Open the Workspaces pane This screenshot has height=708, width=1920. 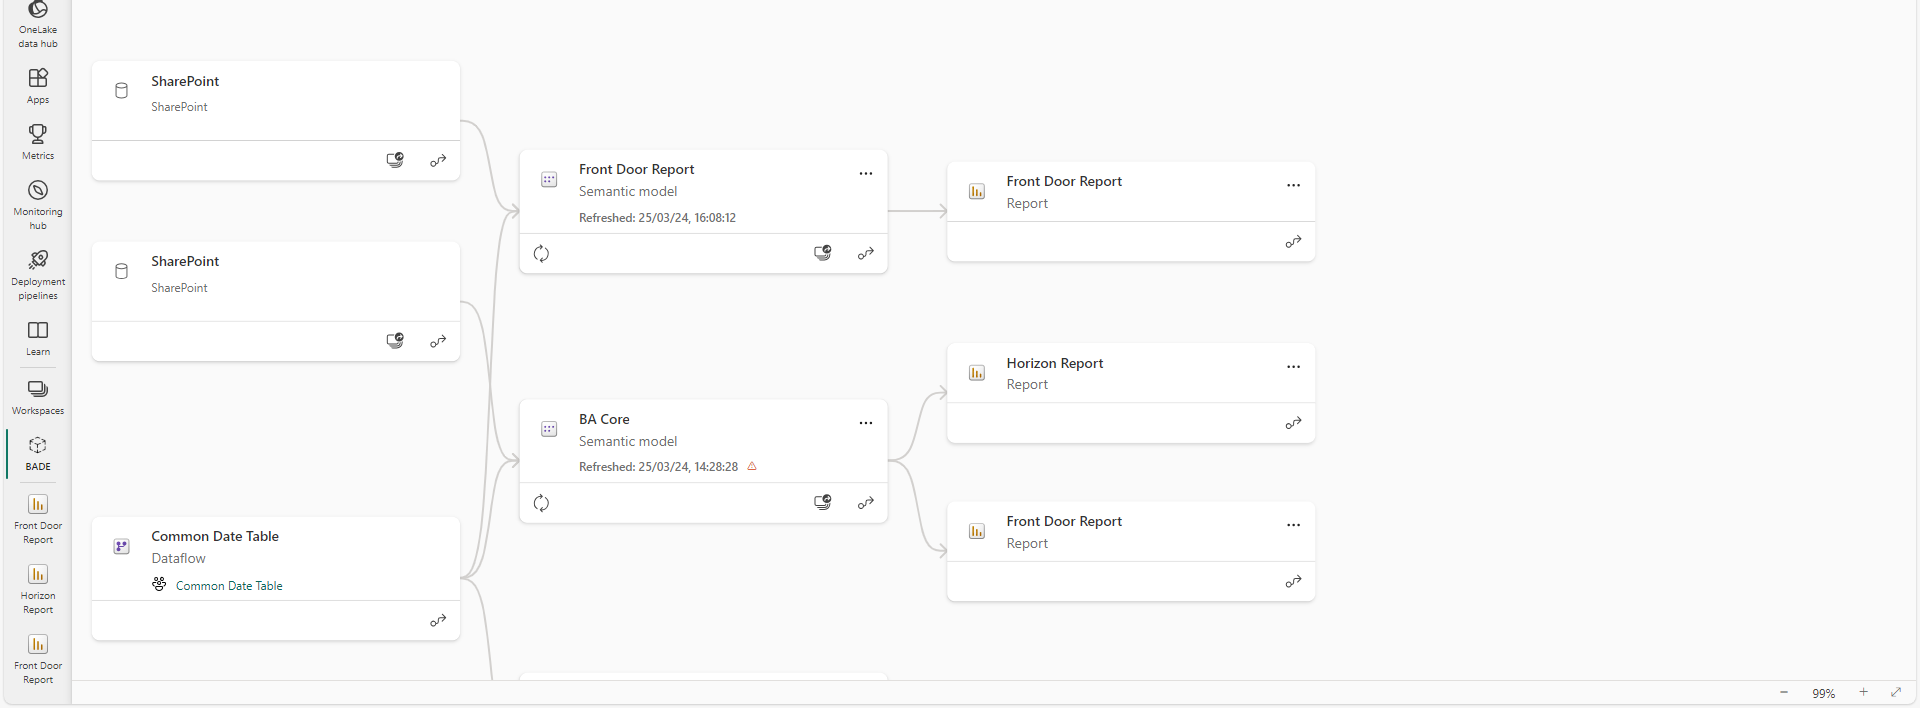38,397
